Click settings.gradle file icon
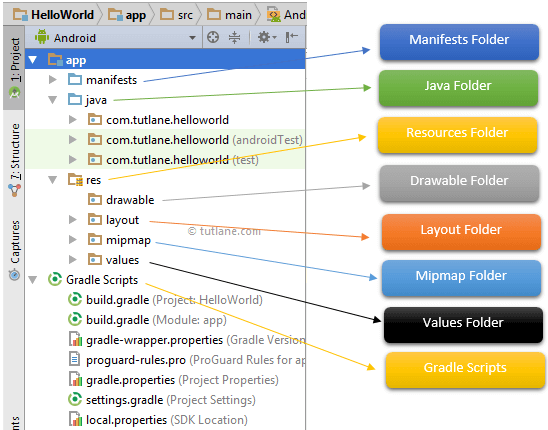 click(75, 399)
